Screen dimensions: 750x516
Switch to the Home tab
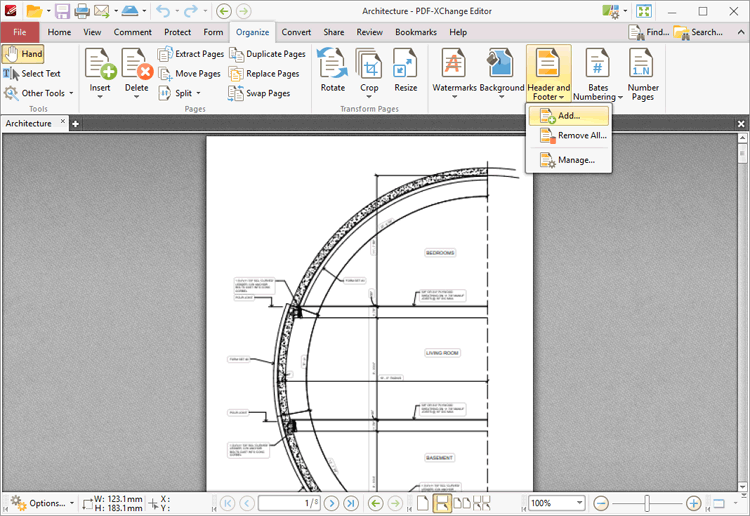[x=59, y=32]
